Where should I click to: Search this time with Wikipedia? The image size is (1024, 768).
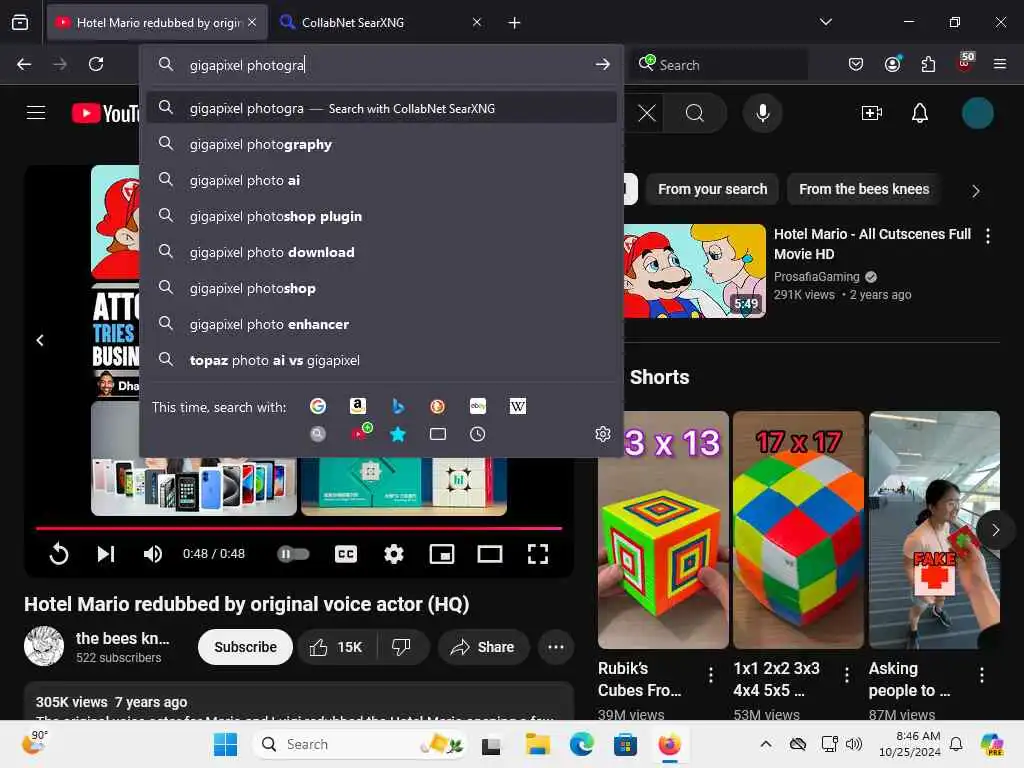click(x=517, y=406)
